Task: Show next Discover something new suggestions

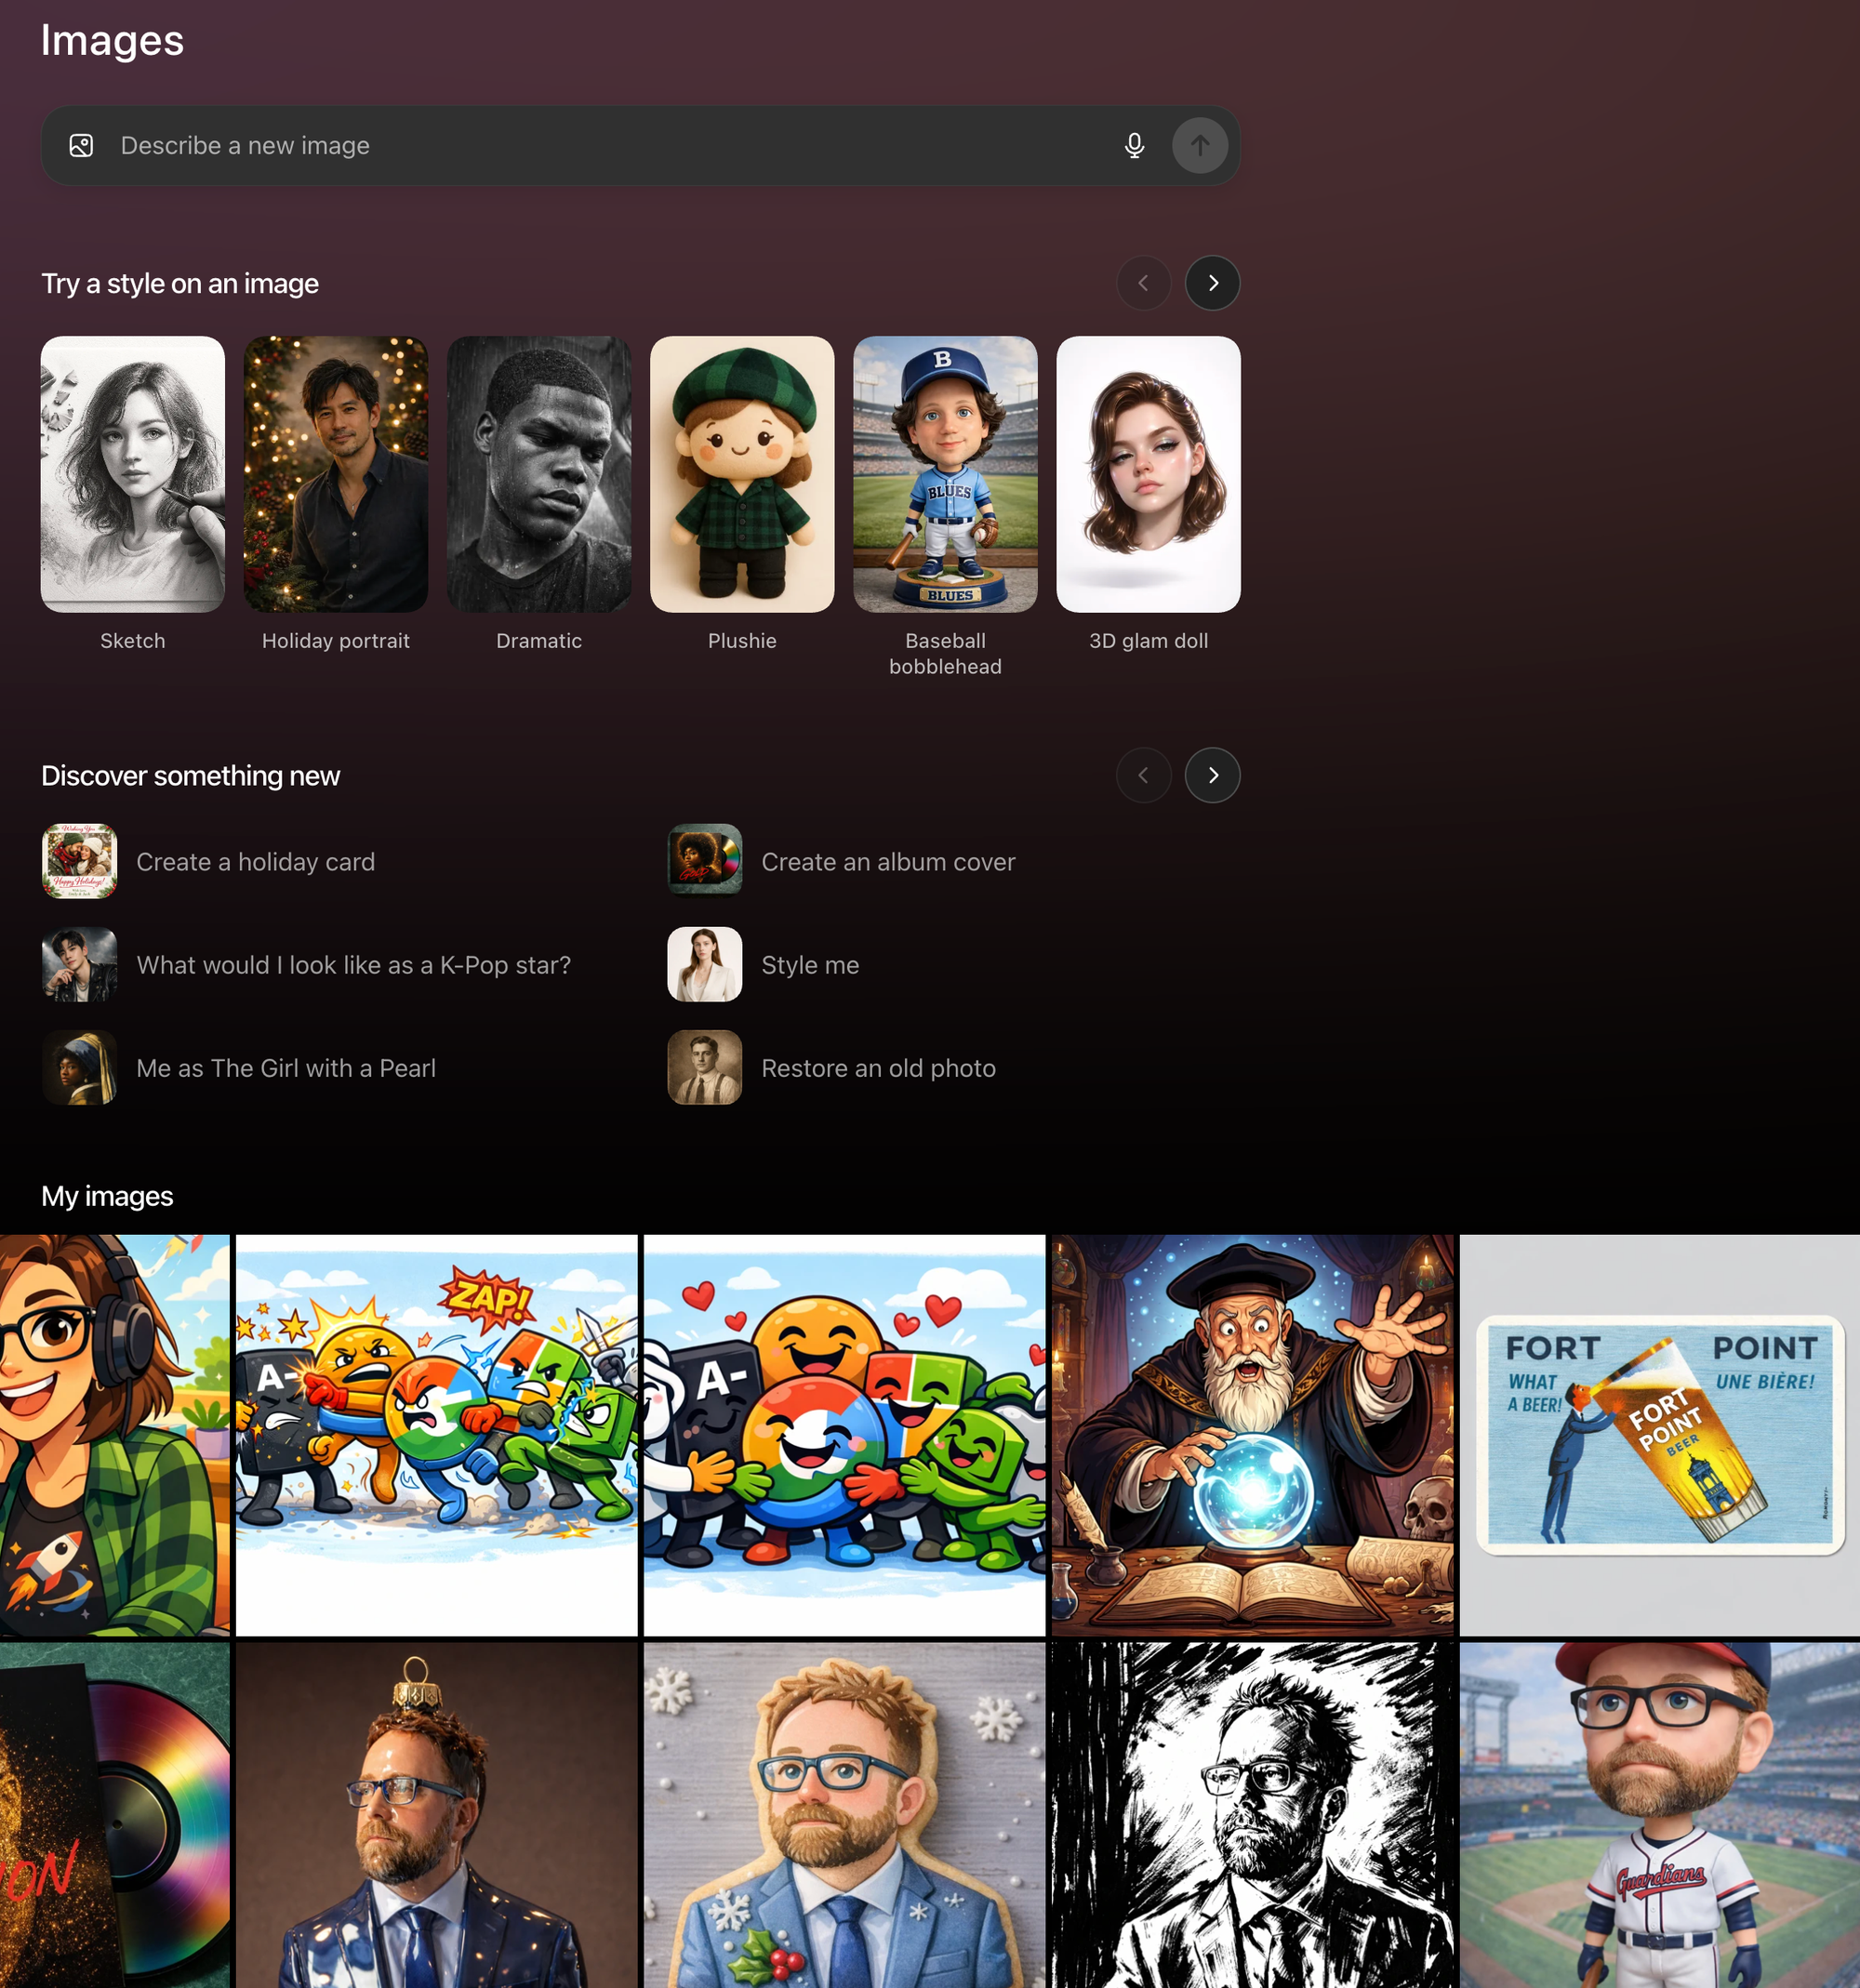Action: [x=1212, y=775]
